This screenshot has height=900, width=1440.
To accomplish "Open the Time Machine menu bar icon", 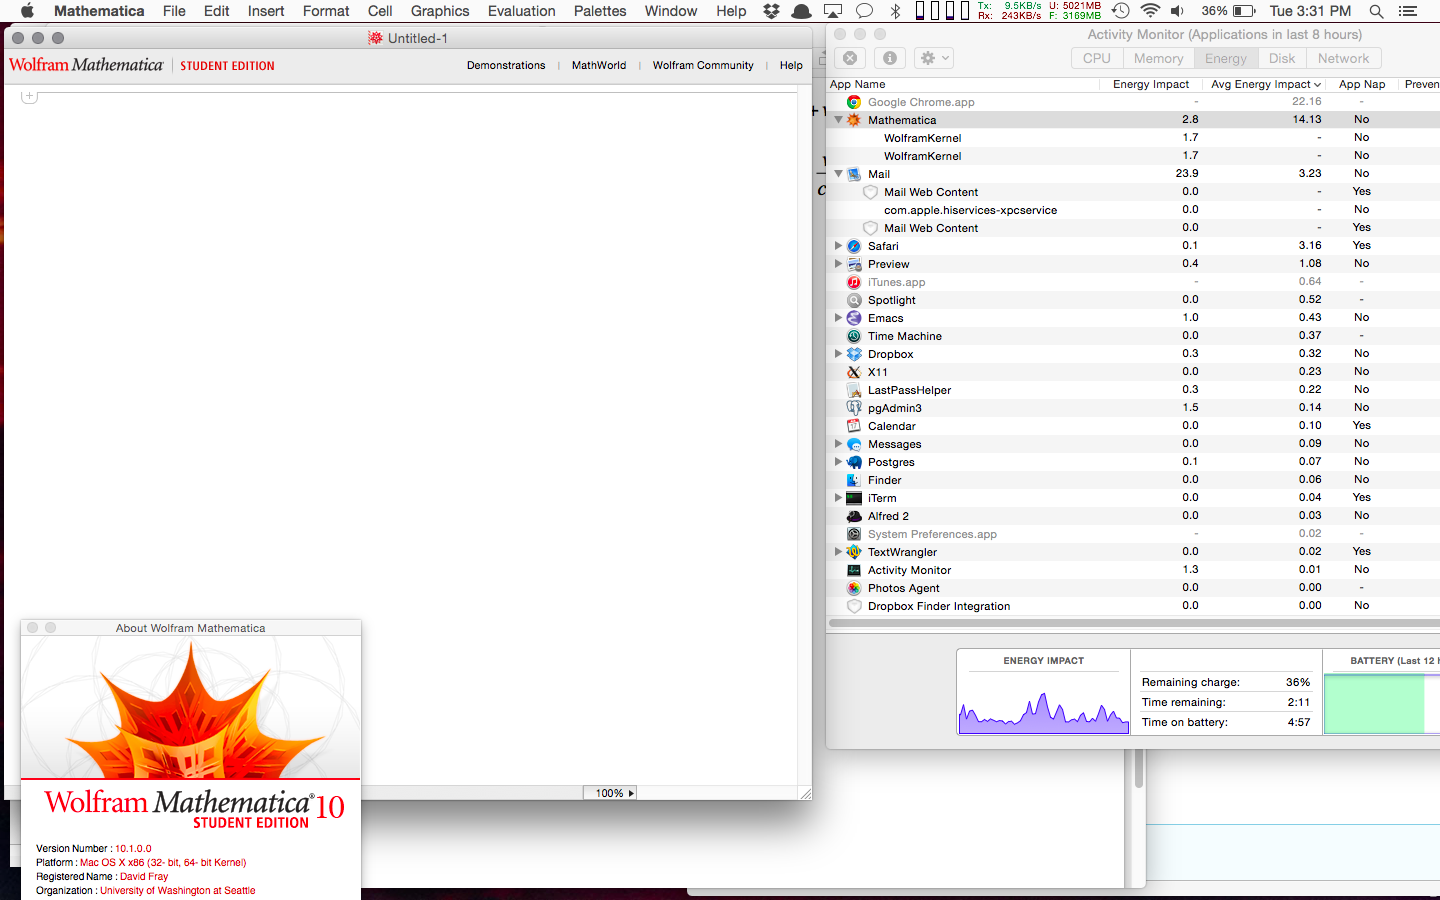I will pyautogui.click(x=1121, y=11).
